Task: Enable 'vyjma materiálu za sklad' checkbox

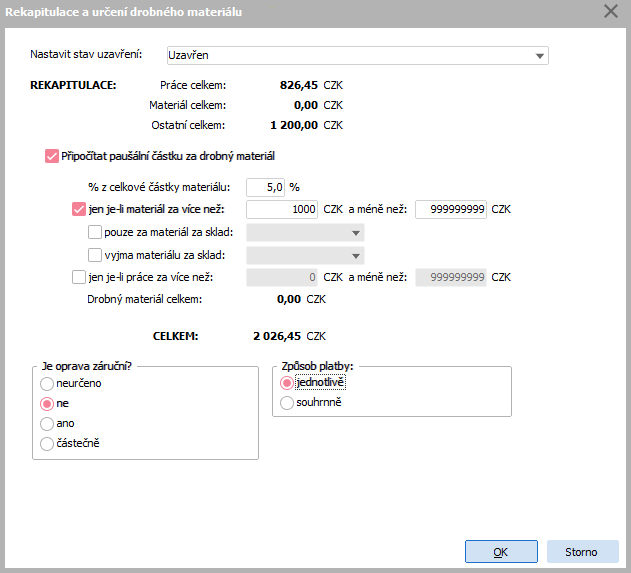Action: [95, 255]
